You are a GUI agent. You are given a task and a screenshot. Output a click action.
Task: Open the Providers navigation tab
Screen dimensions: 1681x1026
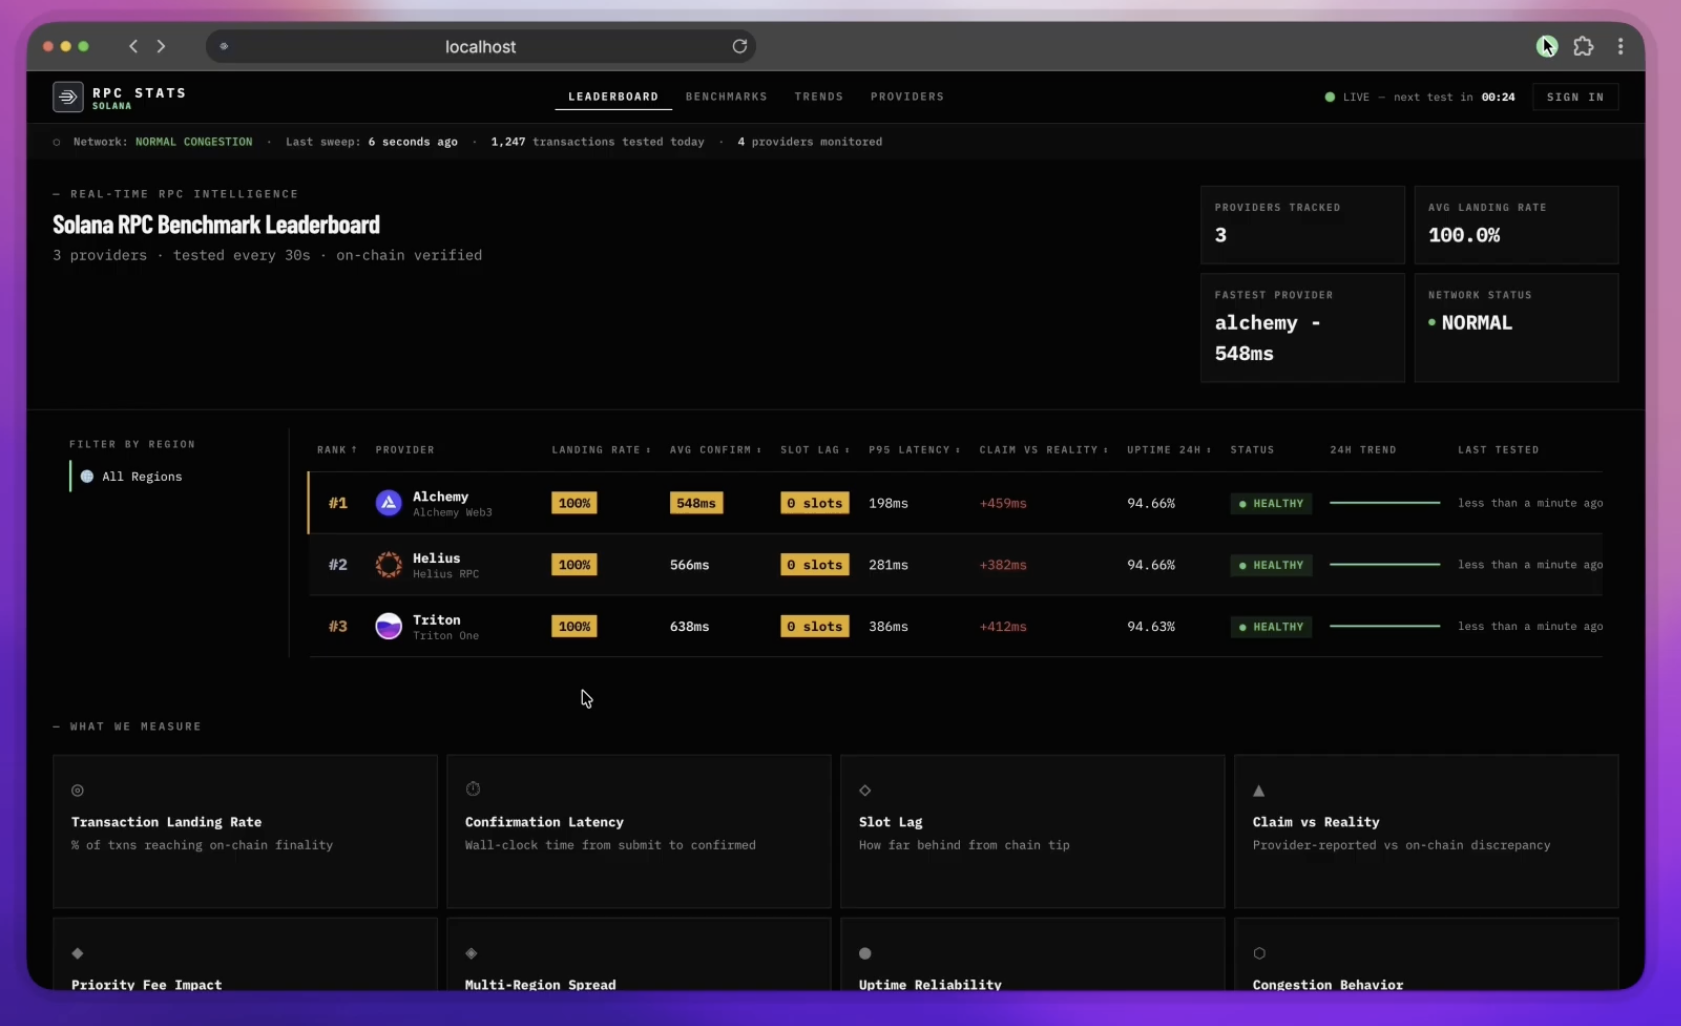click(x=907, y=97)
